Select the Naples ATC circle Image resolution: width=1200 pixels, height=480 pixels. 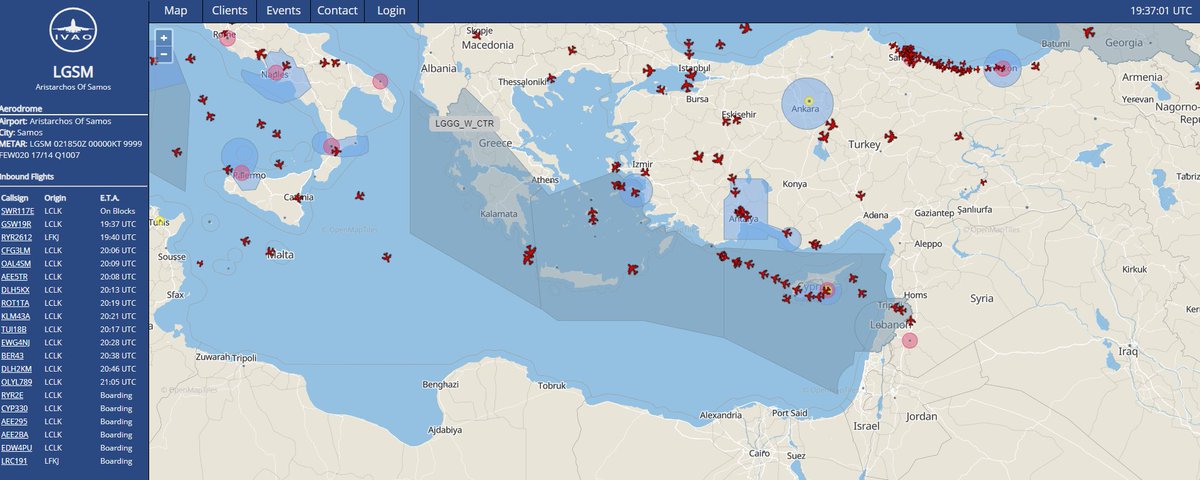pyautogui.click(x=274, y=73)
